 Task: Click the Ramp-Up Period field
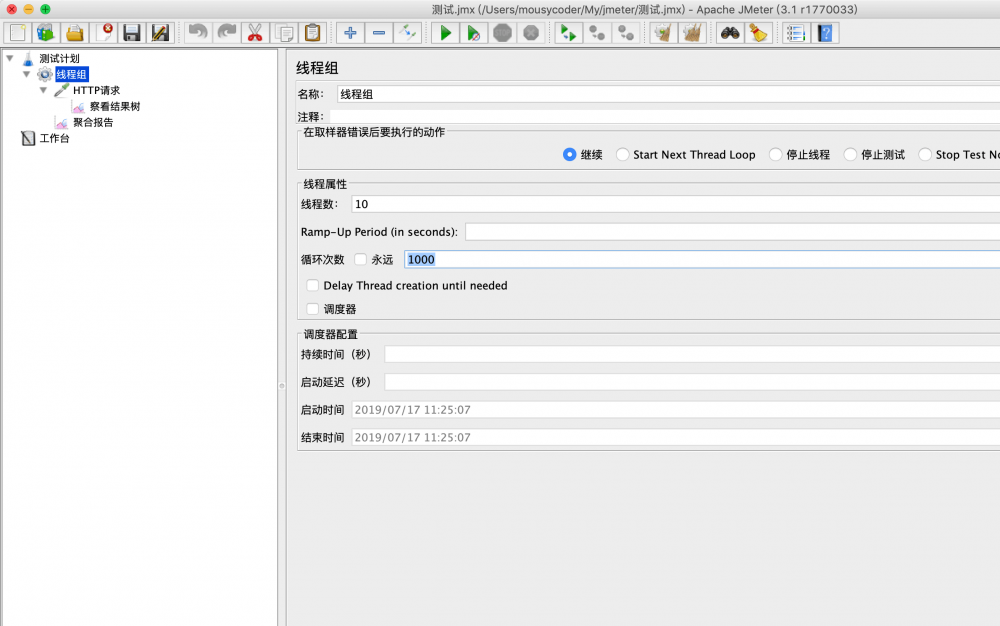(x=732, y=232)
